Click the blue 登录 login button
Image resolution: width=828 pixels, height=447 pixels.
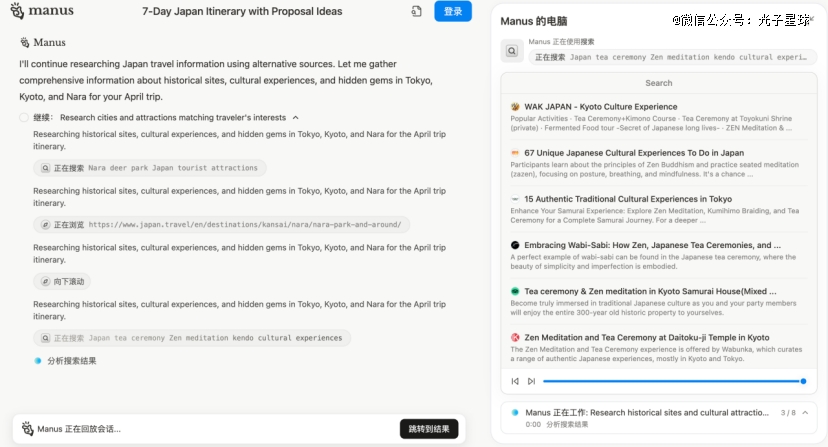coord(452,12)
